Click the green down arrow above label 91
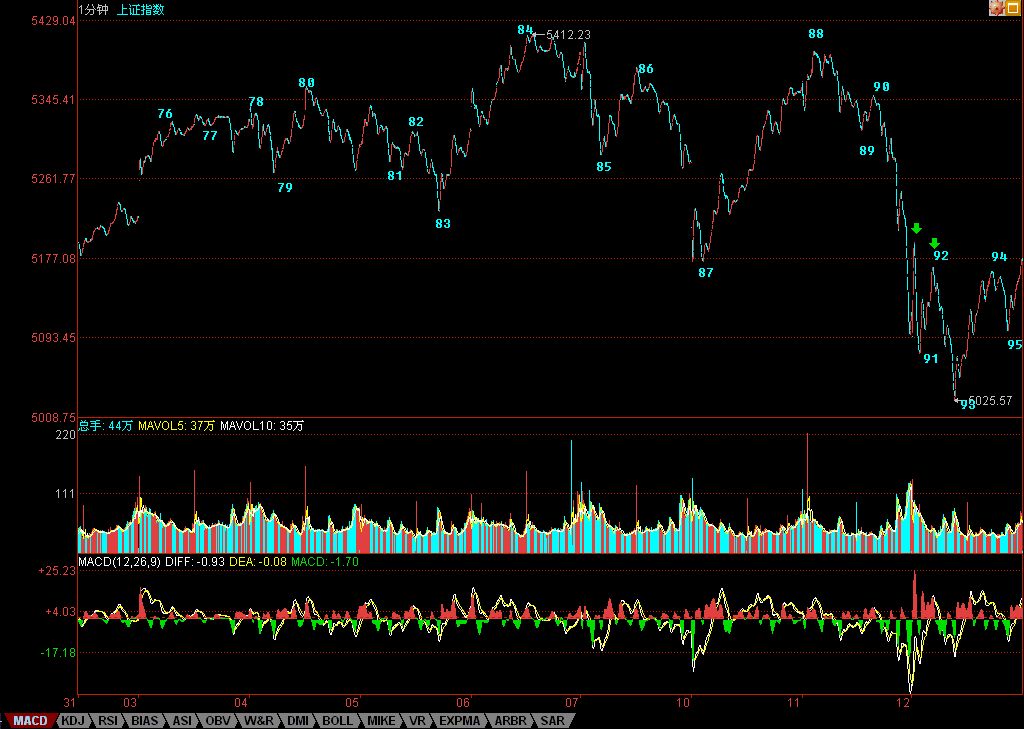 pos(916,229)
